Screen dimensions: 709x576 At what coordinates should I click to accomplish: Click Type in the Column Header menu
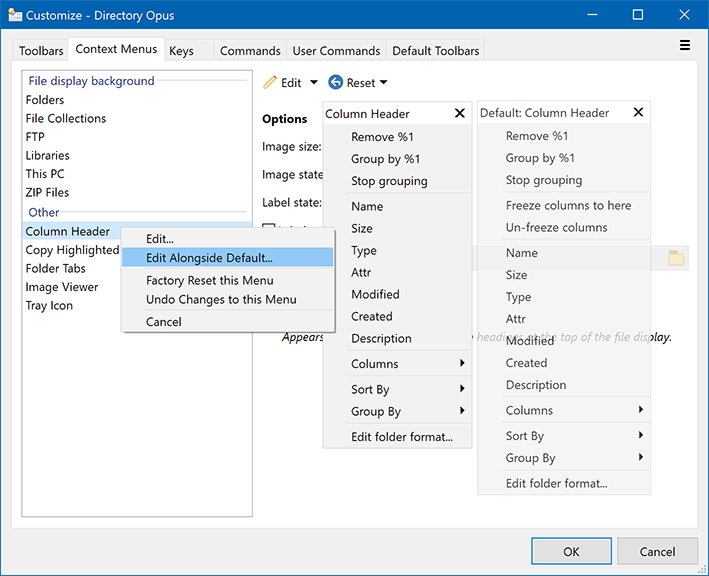point(398,250)
